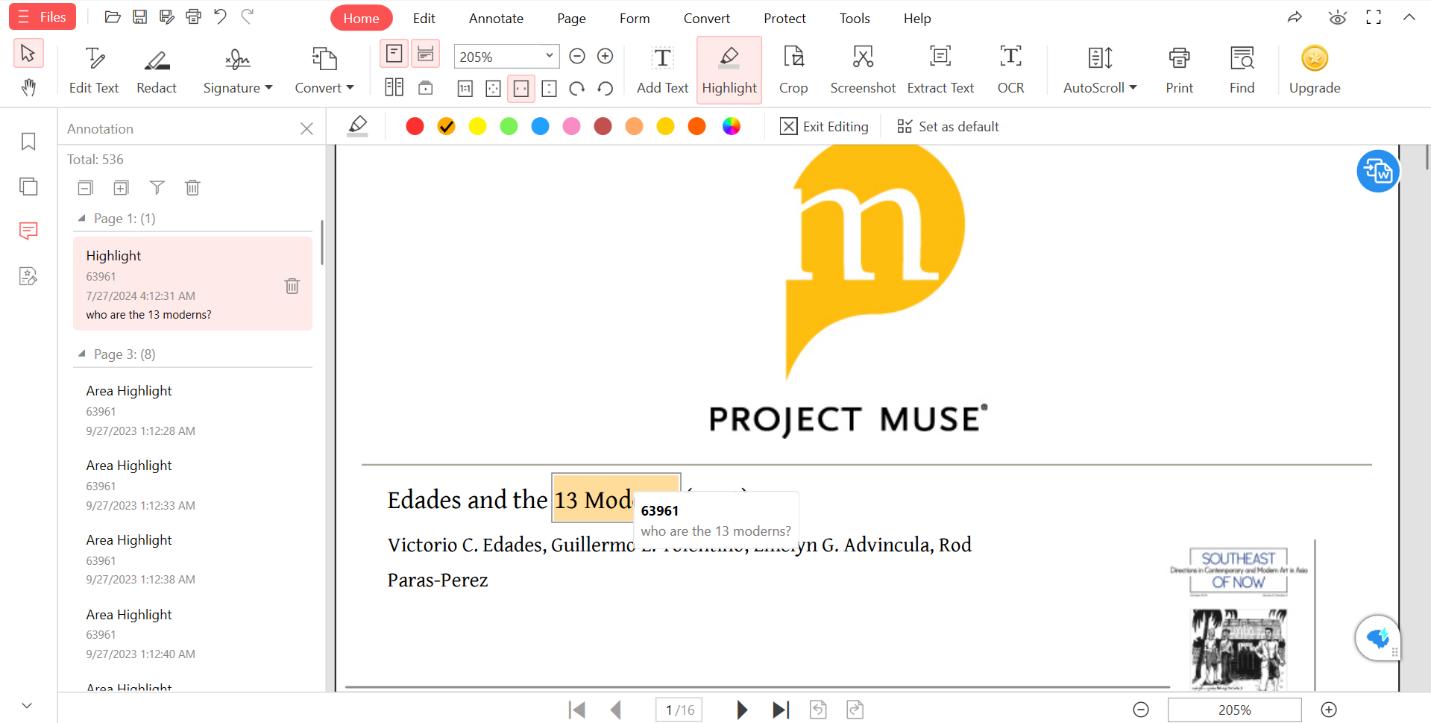1431x723 pixels.
Task: Click the zoom in plus in the ribbon
Action: [605, 57]
